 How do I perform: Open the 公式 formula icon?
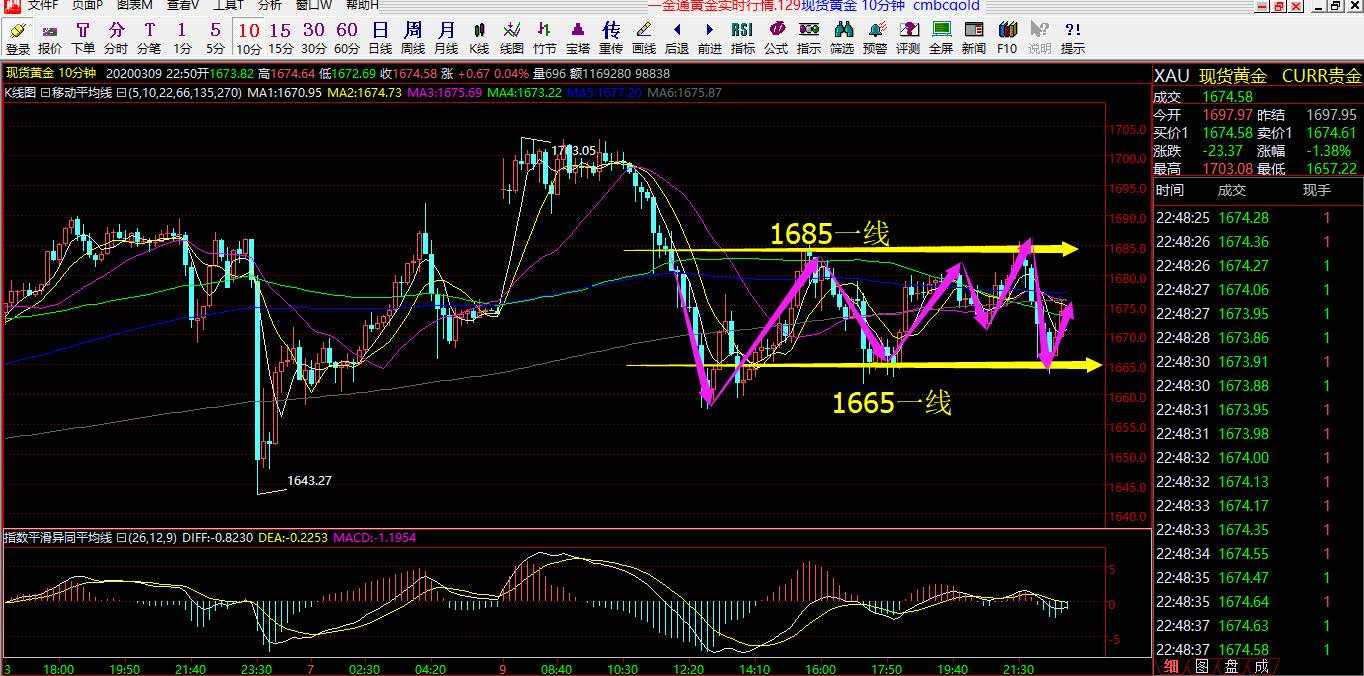click(776, 38)
